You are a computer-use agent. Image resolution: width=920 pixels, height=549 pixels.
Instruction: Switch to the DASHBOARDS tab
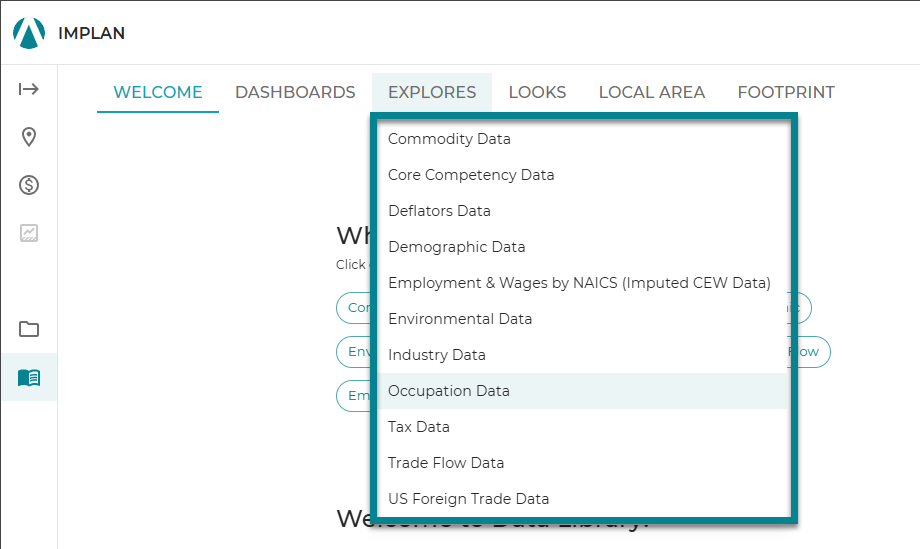tap(295, 92)
